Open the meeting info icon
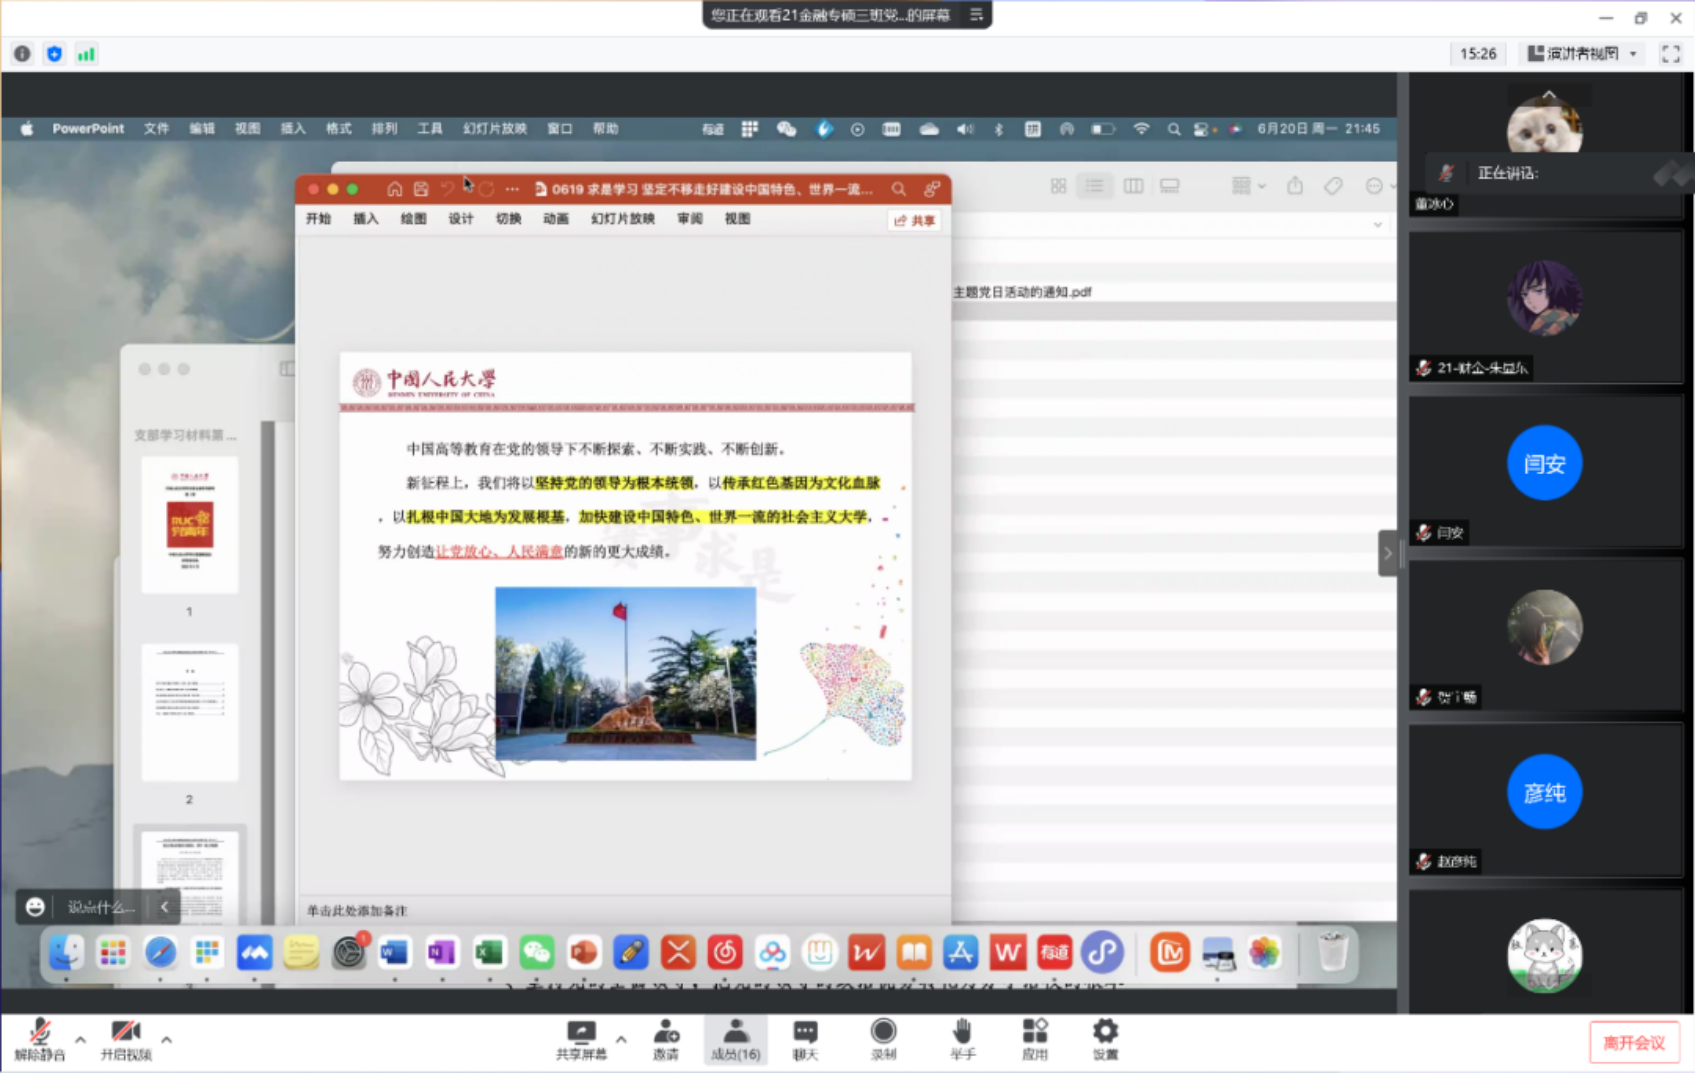The image size is (1695, 1074). point(22,54)
